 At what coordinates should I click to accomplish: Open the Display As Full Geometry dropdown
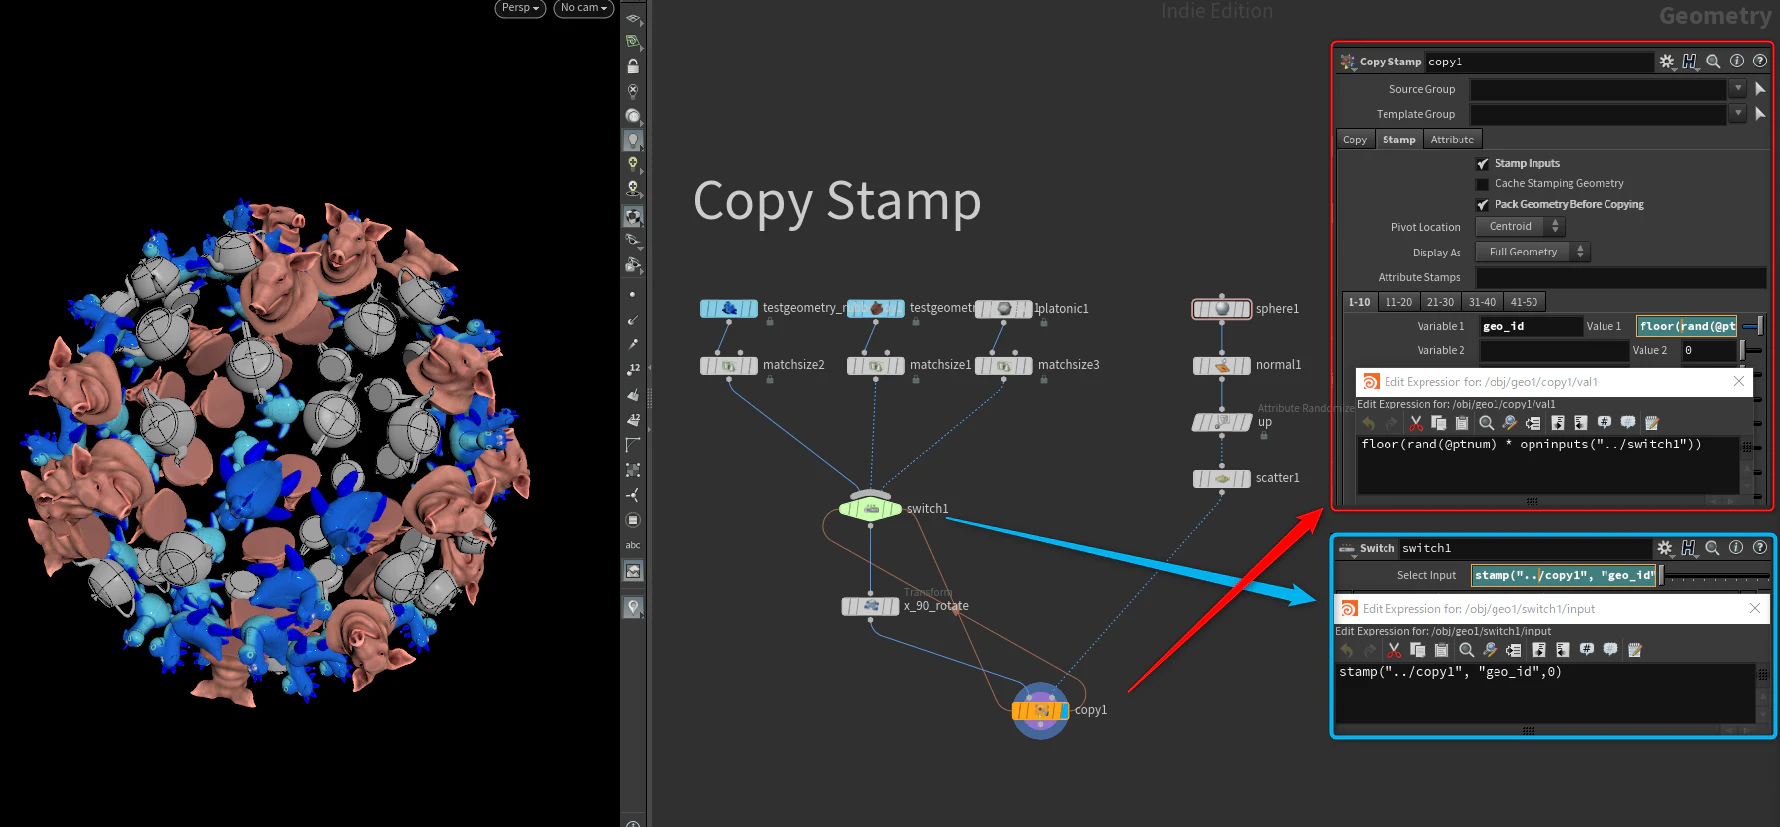[x=1533, y=252]
